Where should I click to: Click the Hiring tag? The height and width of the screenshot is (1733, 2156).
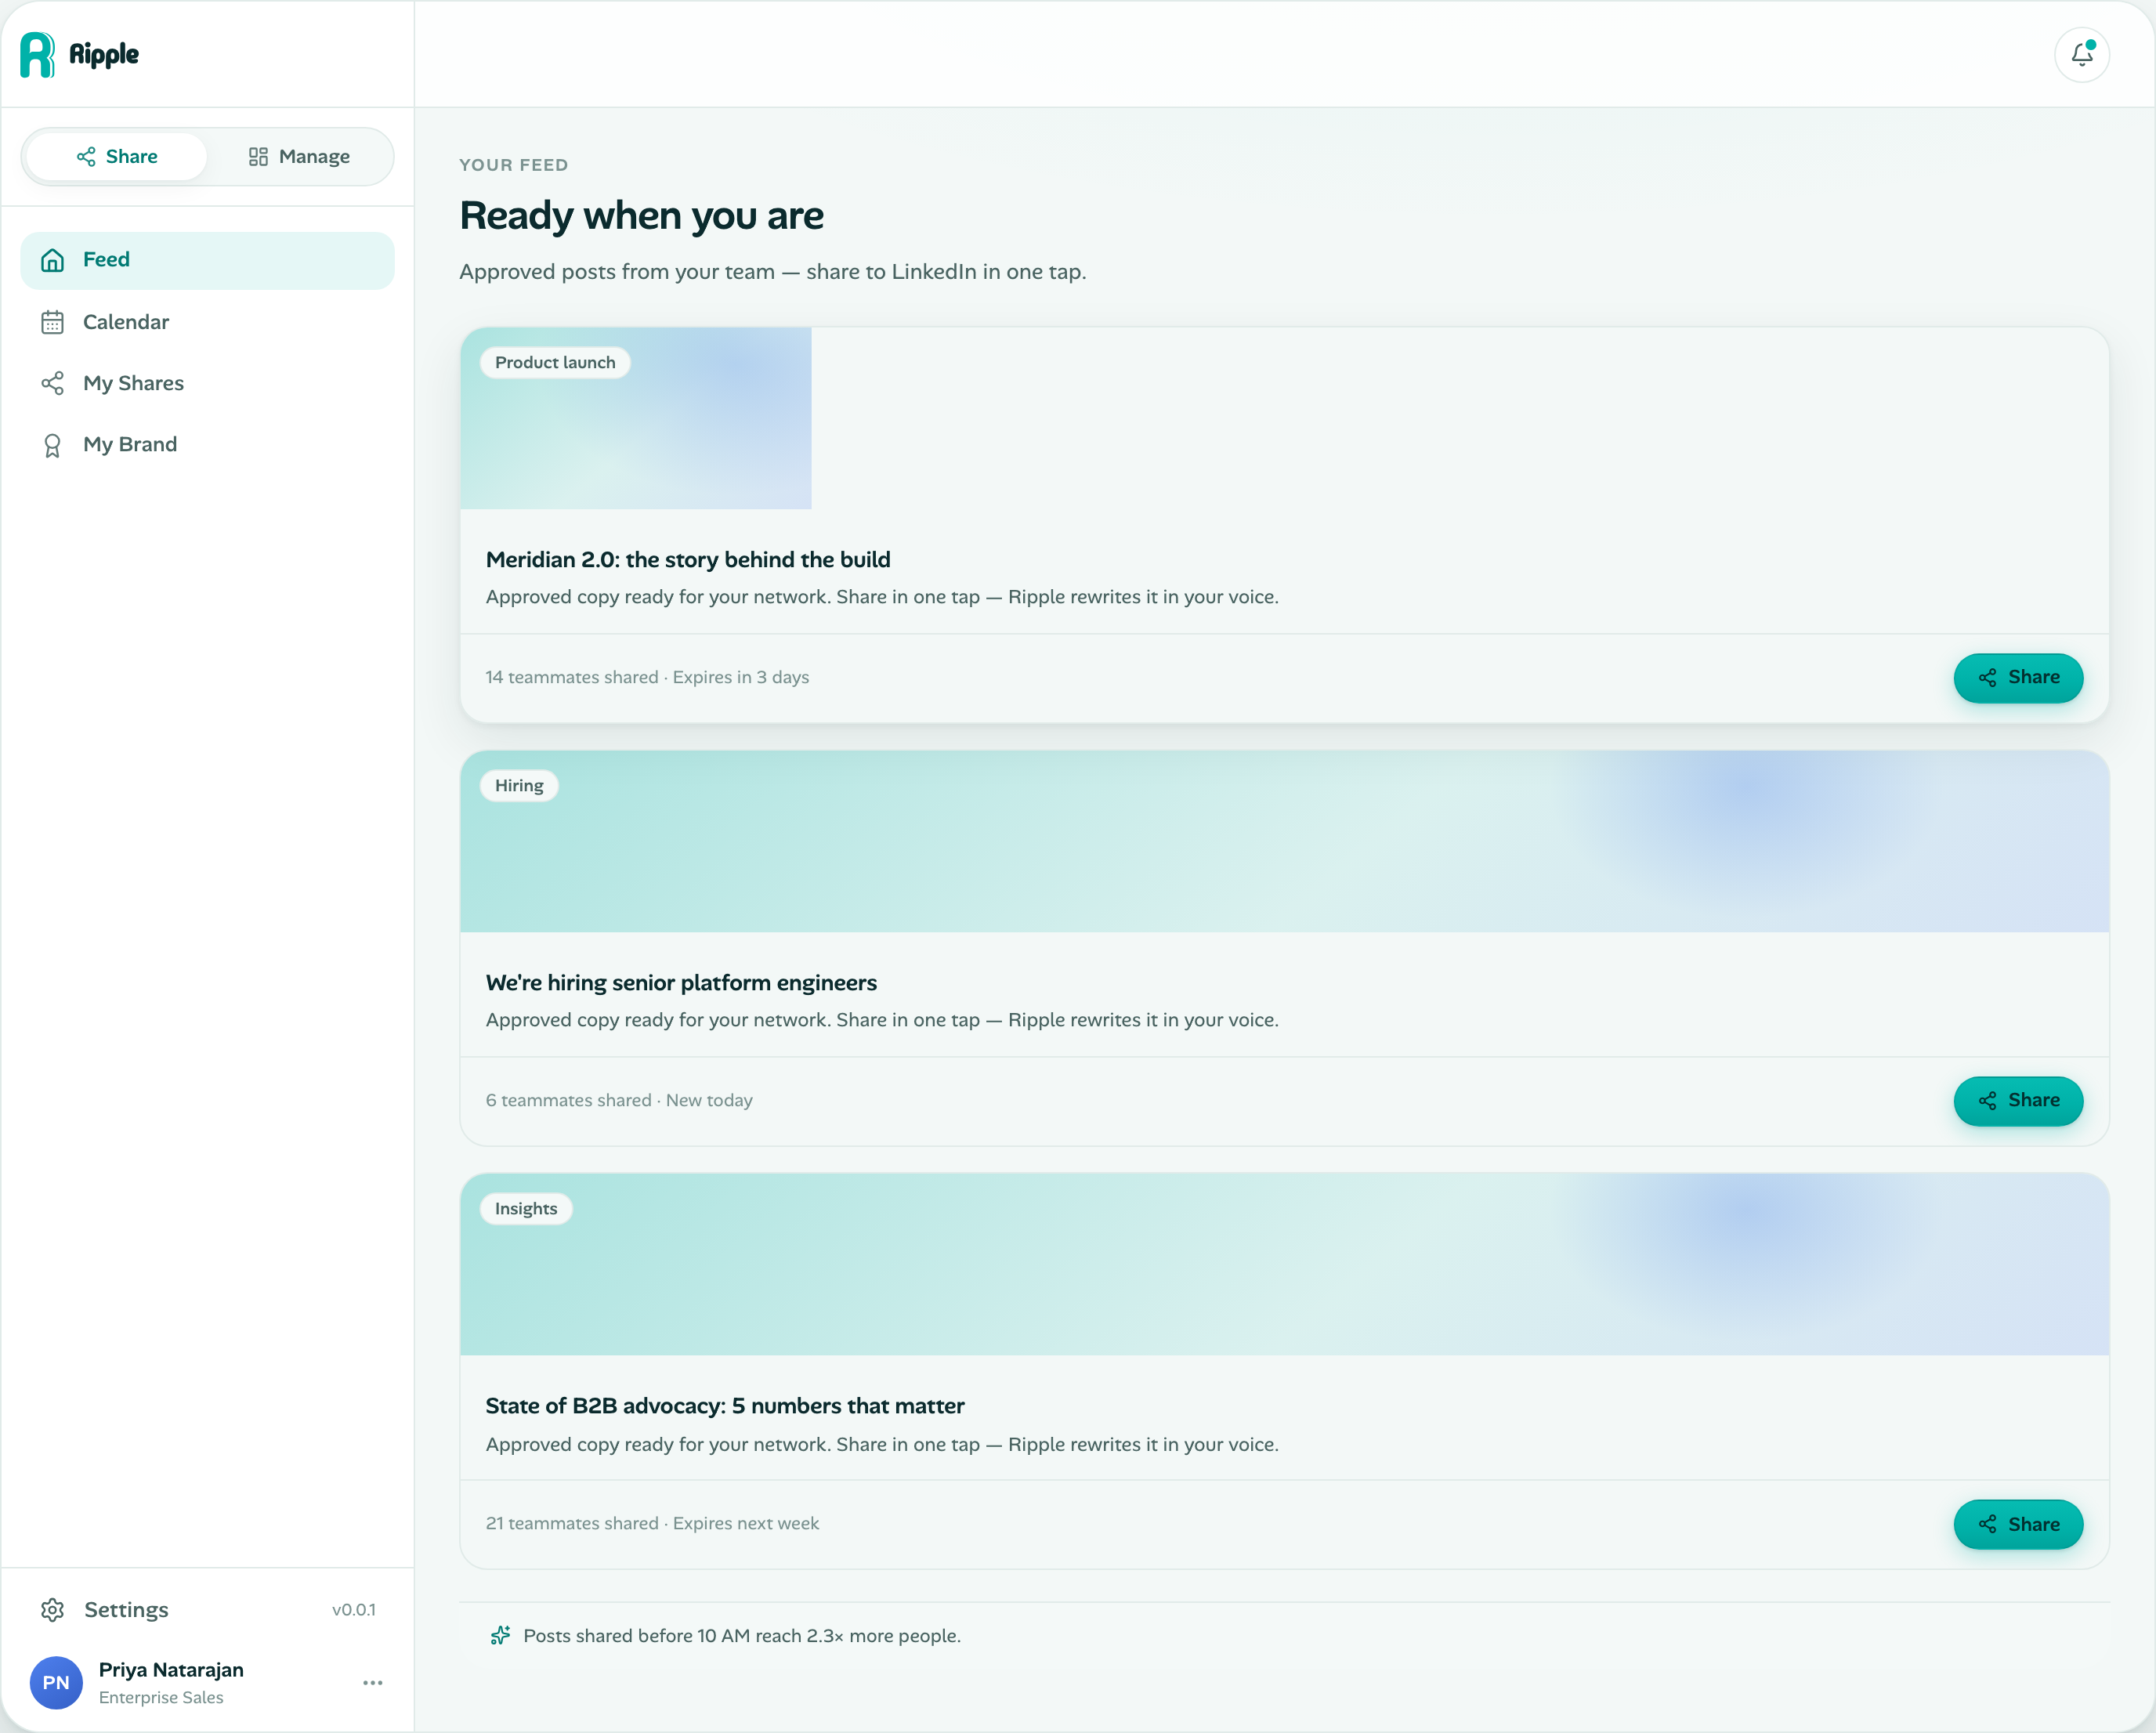519,785
